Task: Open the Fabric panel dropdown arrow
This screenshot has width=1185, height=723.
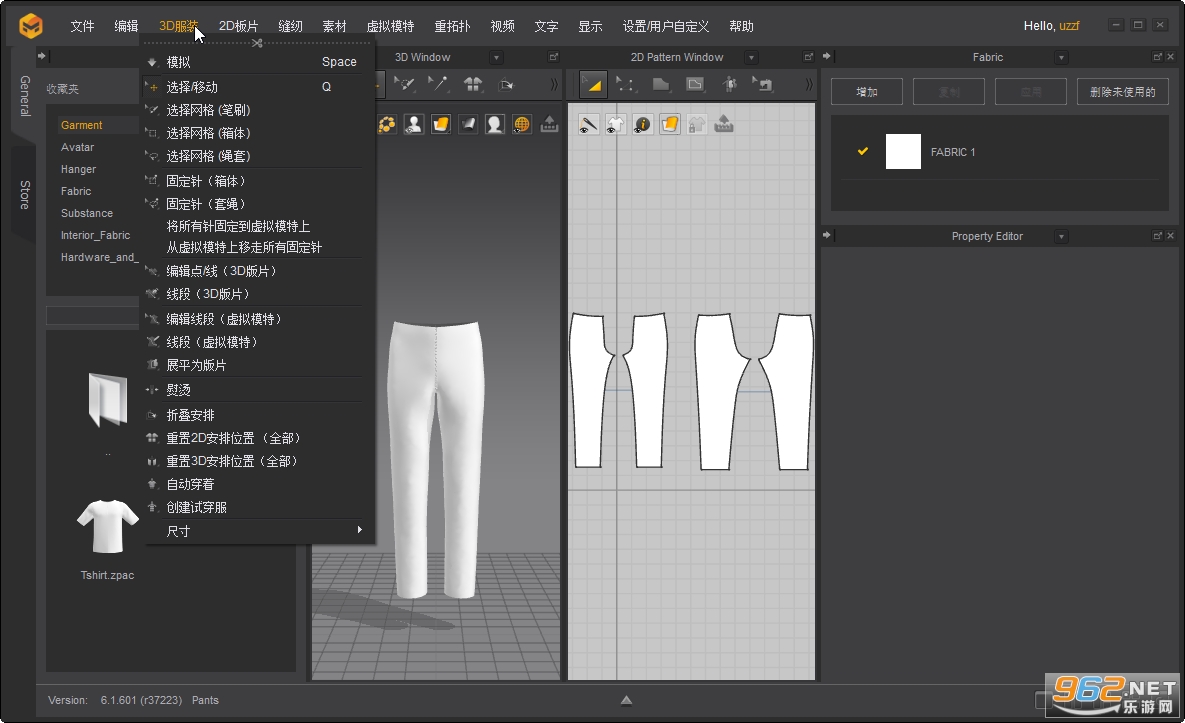Action: [x=1061, y=57]
